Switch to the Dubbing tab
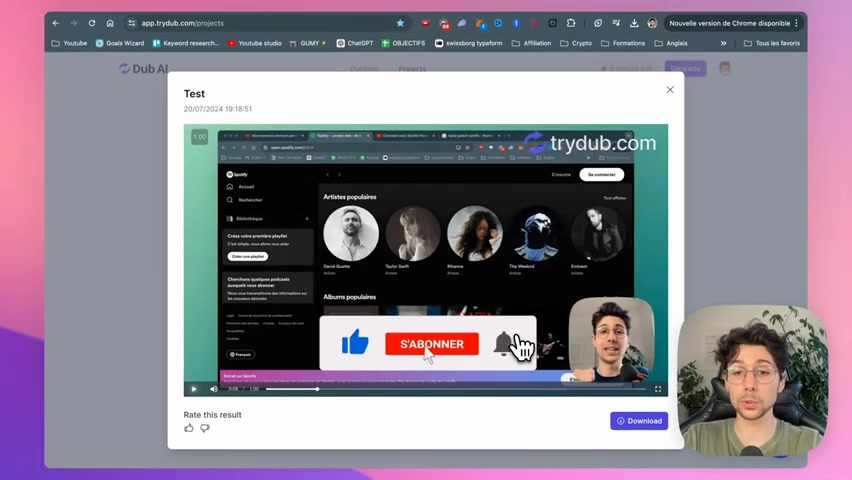Image resolution: width=852 pixels, height=480 pixels. click(x=364, y=69)
